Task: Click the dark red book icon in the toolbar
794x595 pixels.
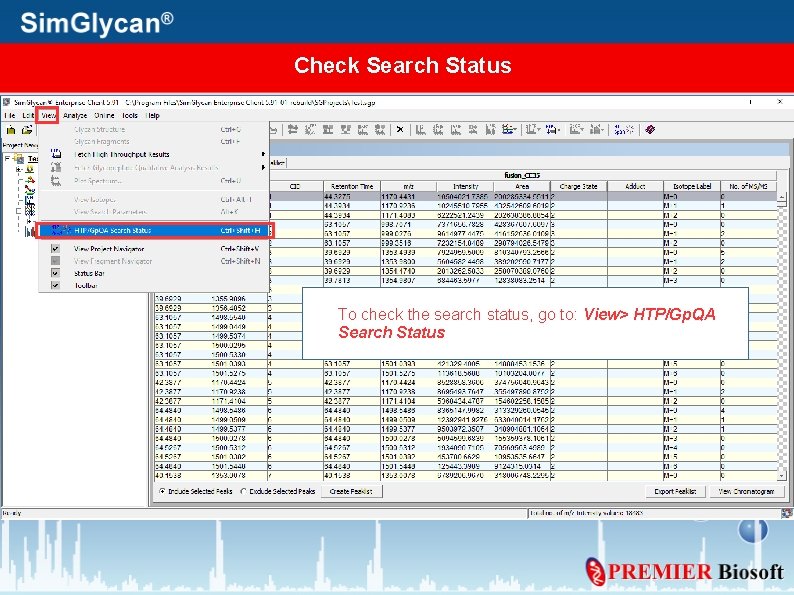Action: 650,130
